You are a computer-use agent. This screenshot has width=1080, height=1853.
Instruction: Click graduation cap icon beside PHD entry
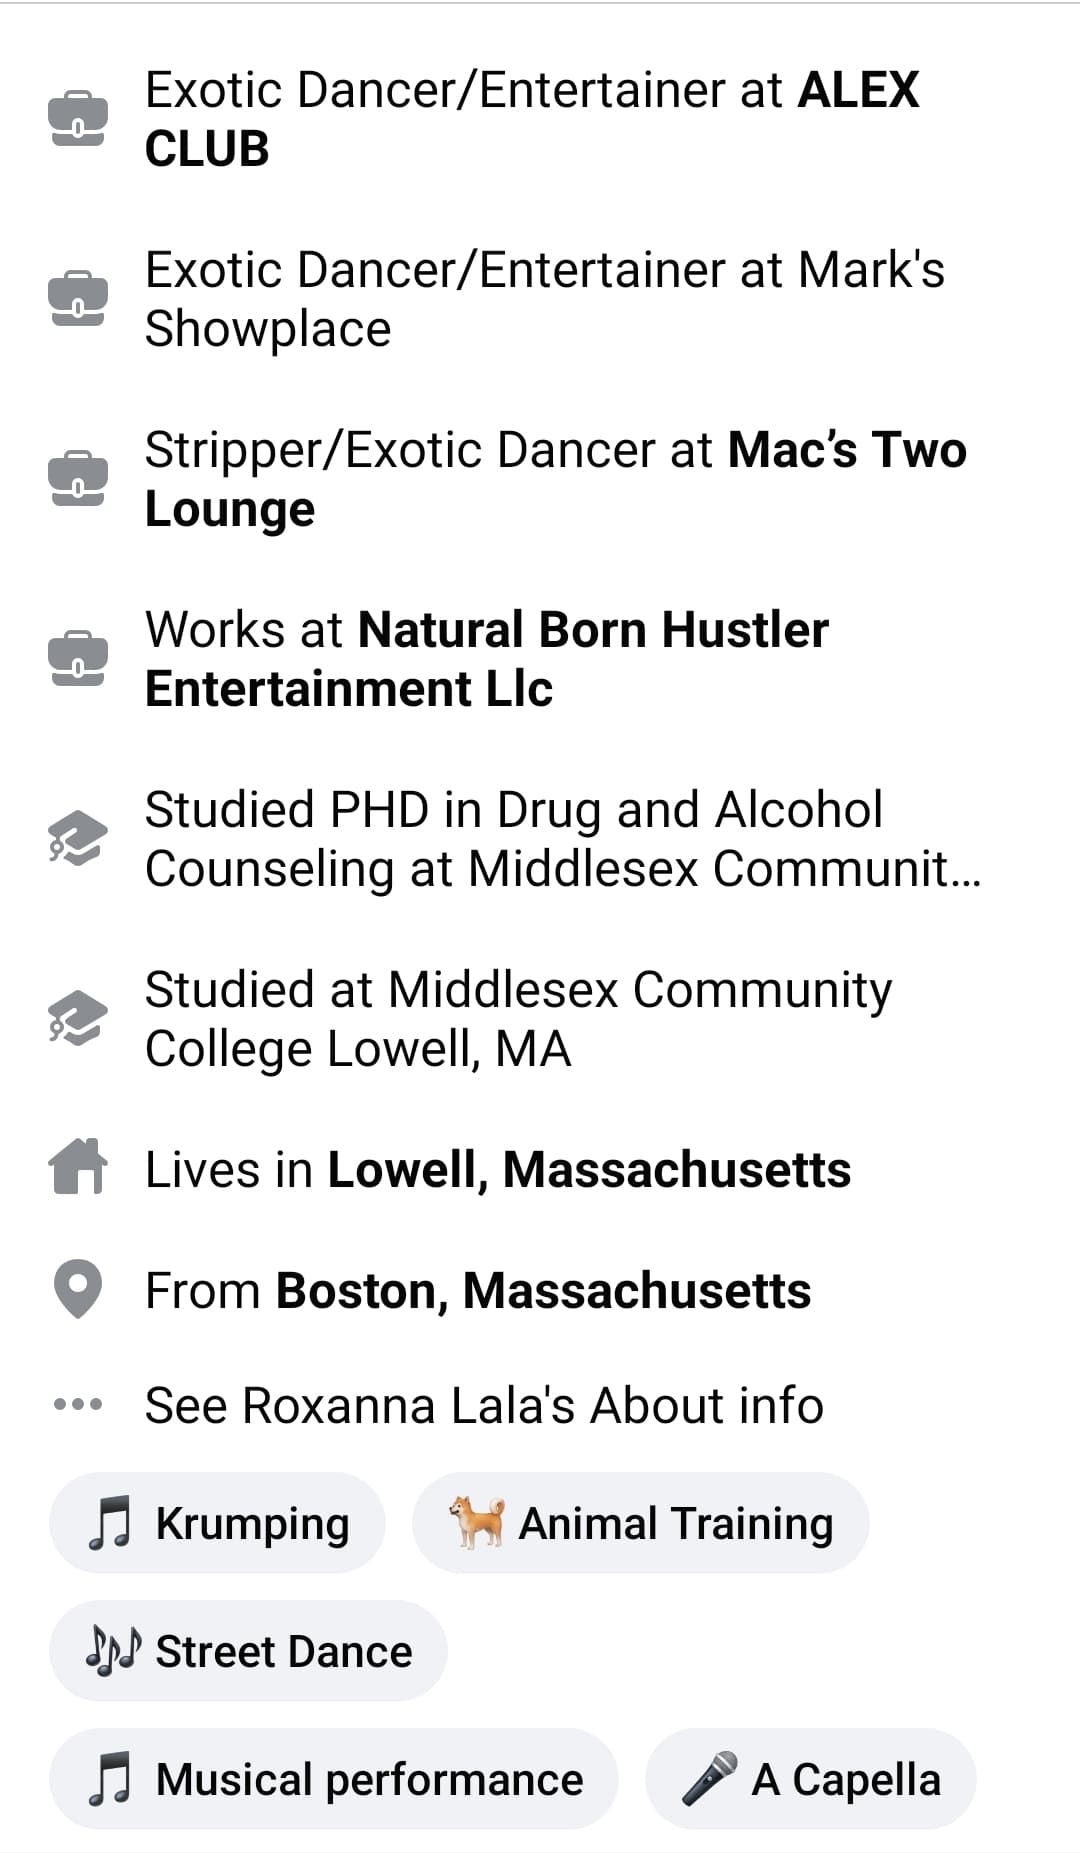[x=77, y=839]
